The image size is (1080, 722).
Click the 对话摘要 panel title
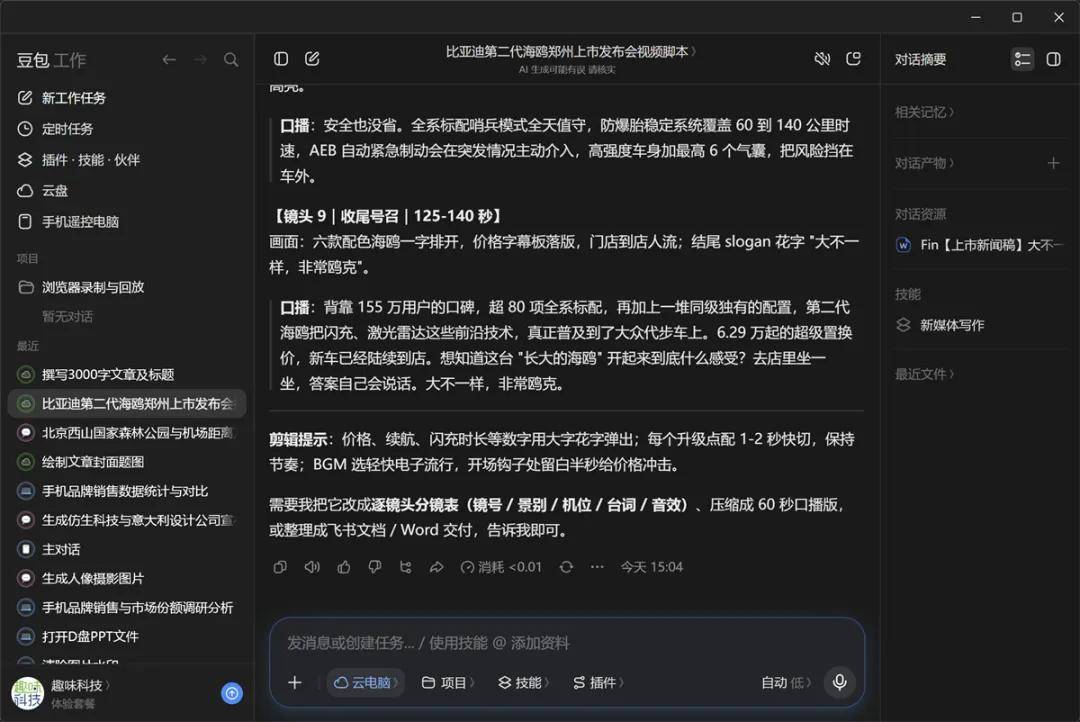(x=920, y=60)
